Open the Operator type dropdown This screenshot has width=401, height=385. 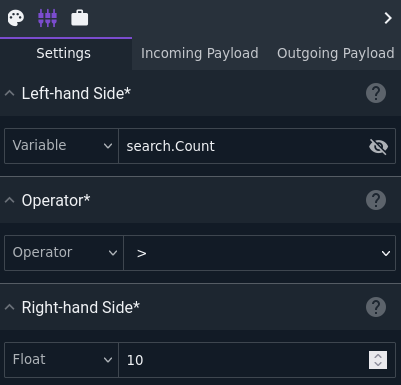pos(64,253)
